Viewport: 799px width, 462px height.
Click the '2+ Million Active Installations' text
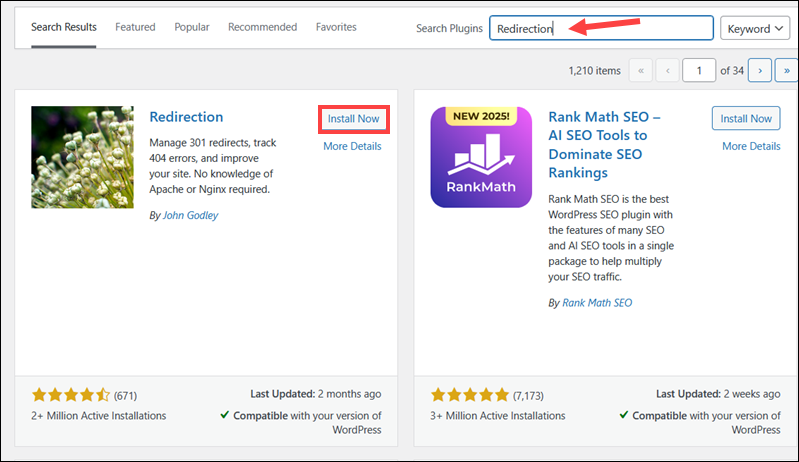pos(99,416)
